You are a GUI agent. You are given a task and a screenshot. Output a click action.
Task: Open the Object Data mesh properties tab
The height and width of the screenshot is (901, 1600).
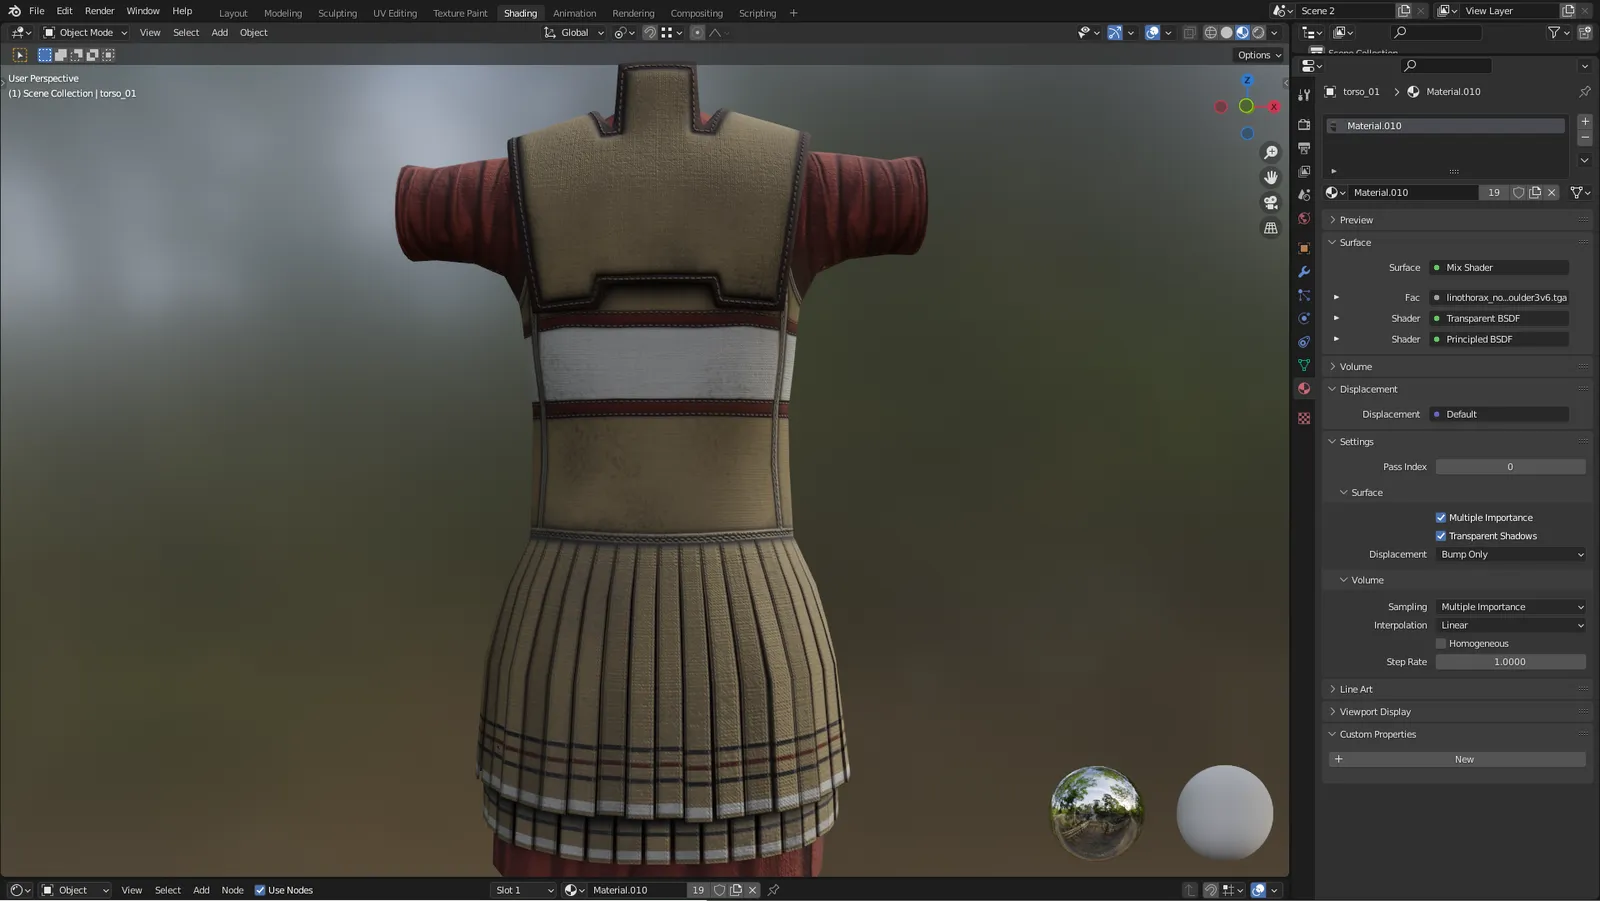(1304, 365)
